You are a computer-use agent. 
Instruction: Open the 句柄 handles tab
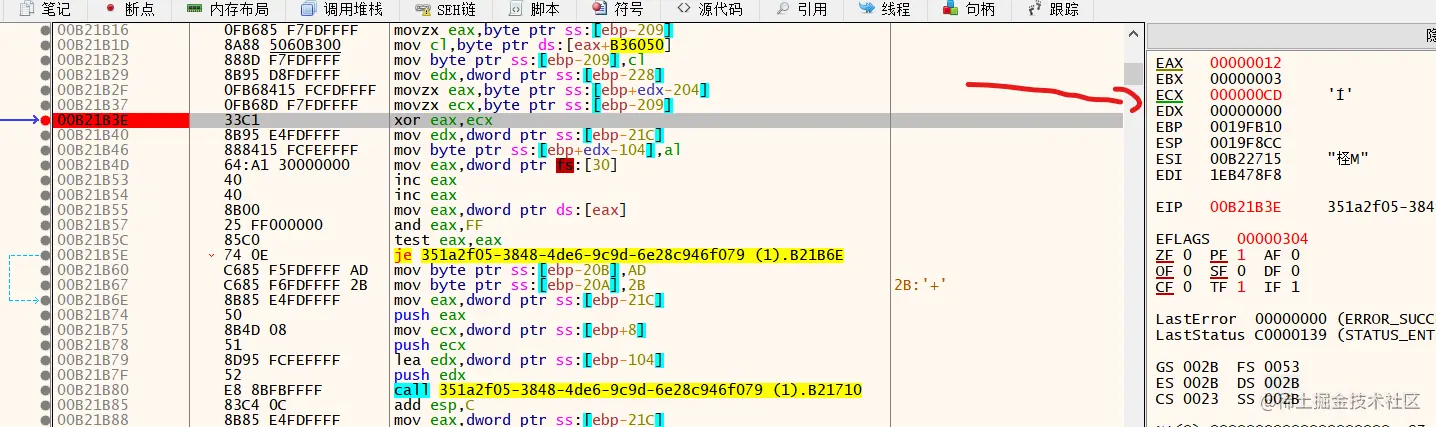pyautogui.click(x=969, y=9)
